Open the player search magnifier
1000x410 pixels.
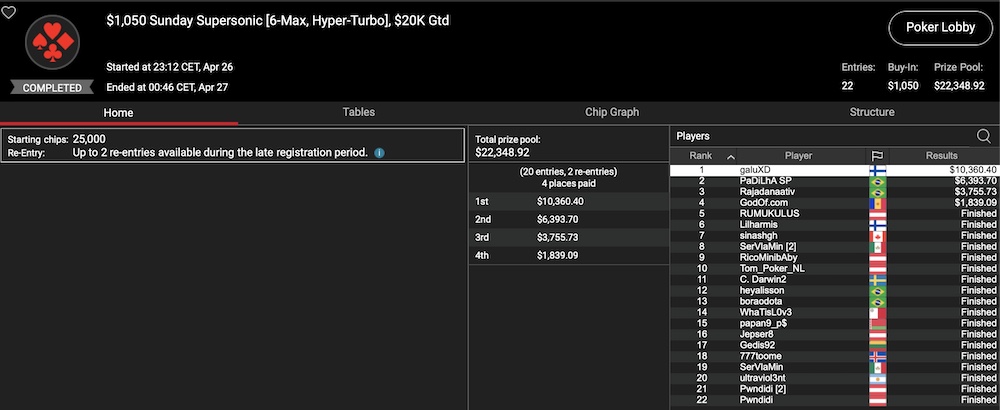point(983,136)
